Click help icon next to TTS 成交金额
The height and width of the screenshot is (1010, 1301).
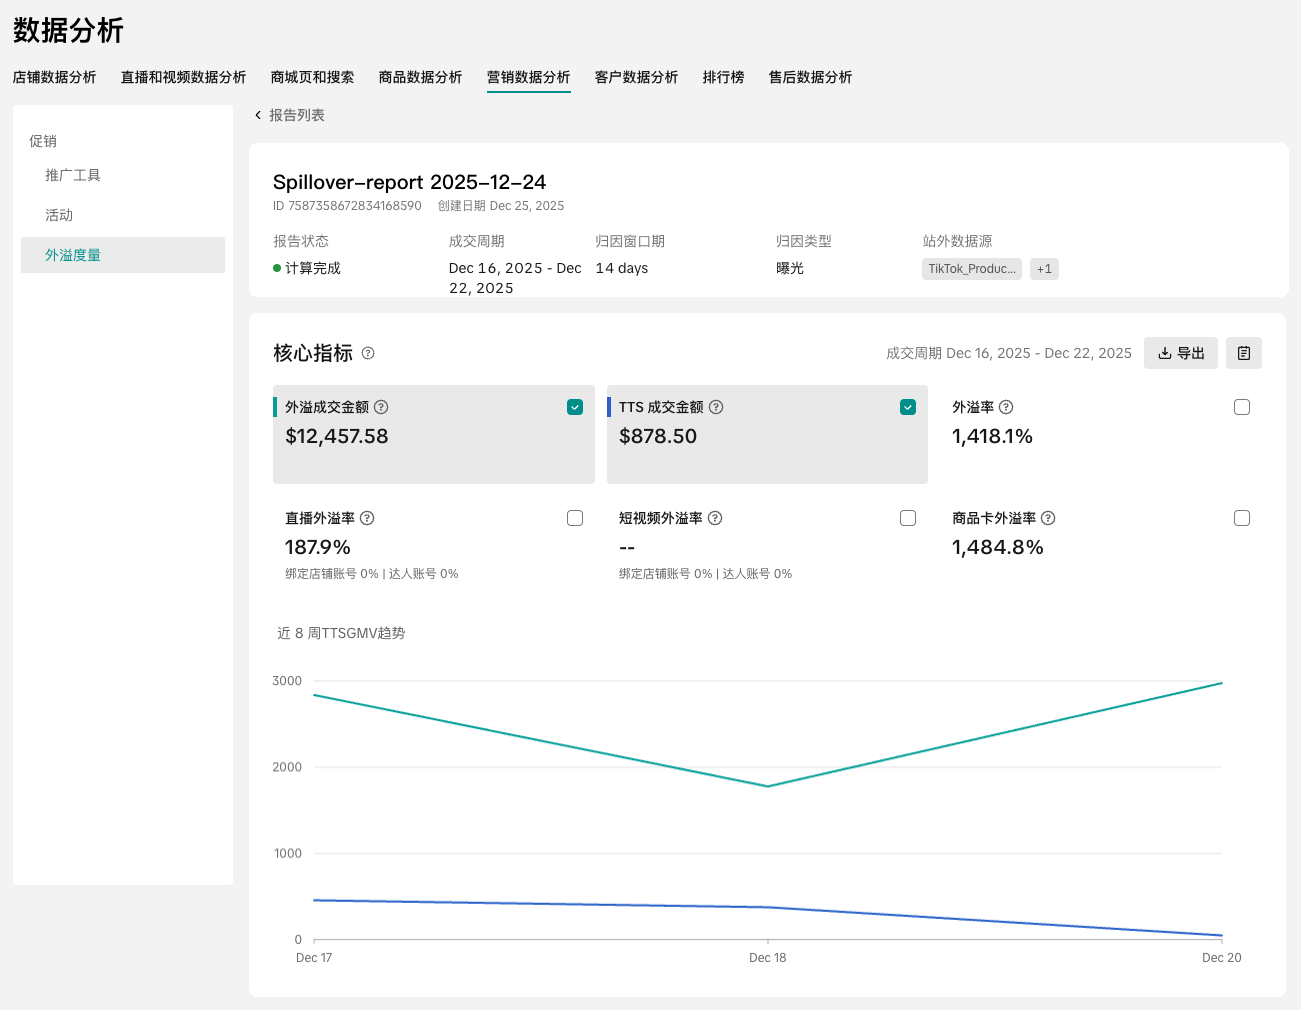[716, 407]
